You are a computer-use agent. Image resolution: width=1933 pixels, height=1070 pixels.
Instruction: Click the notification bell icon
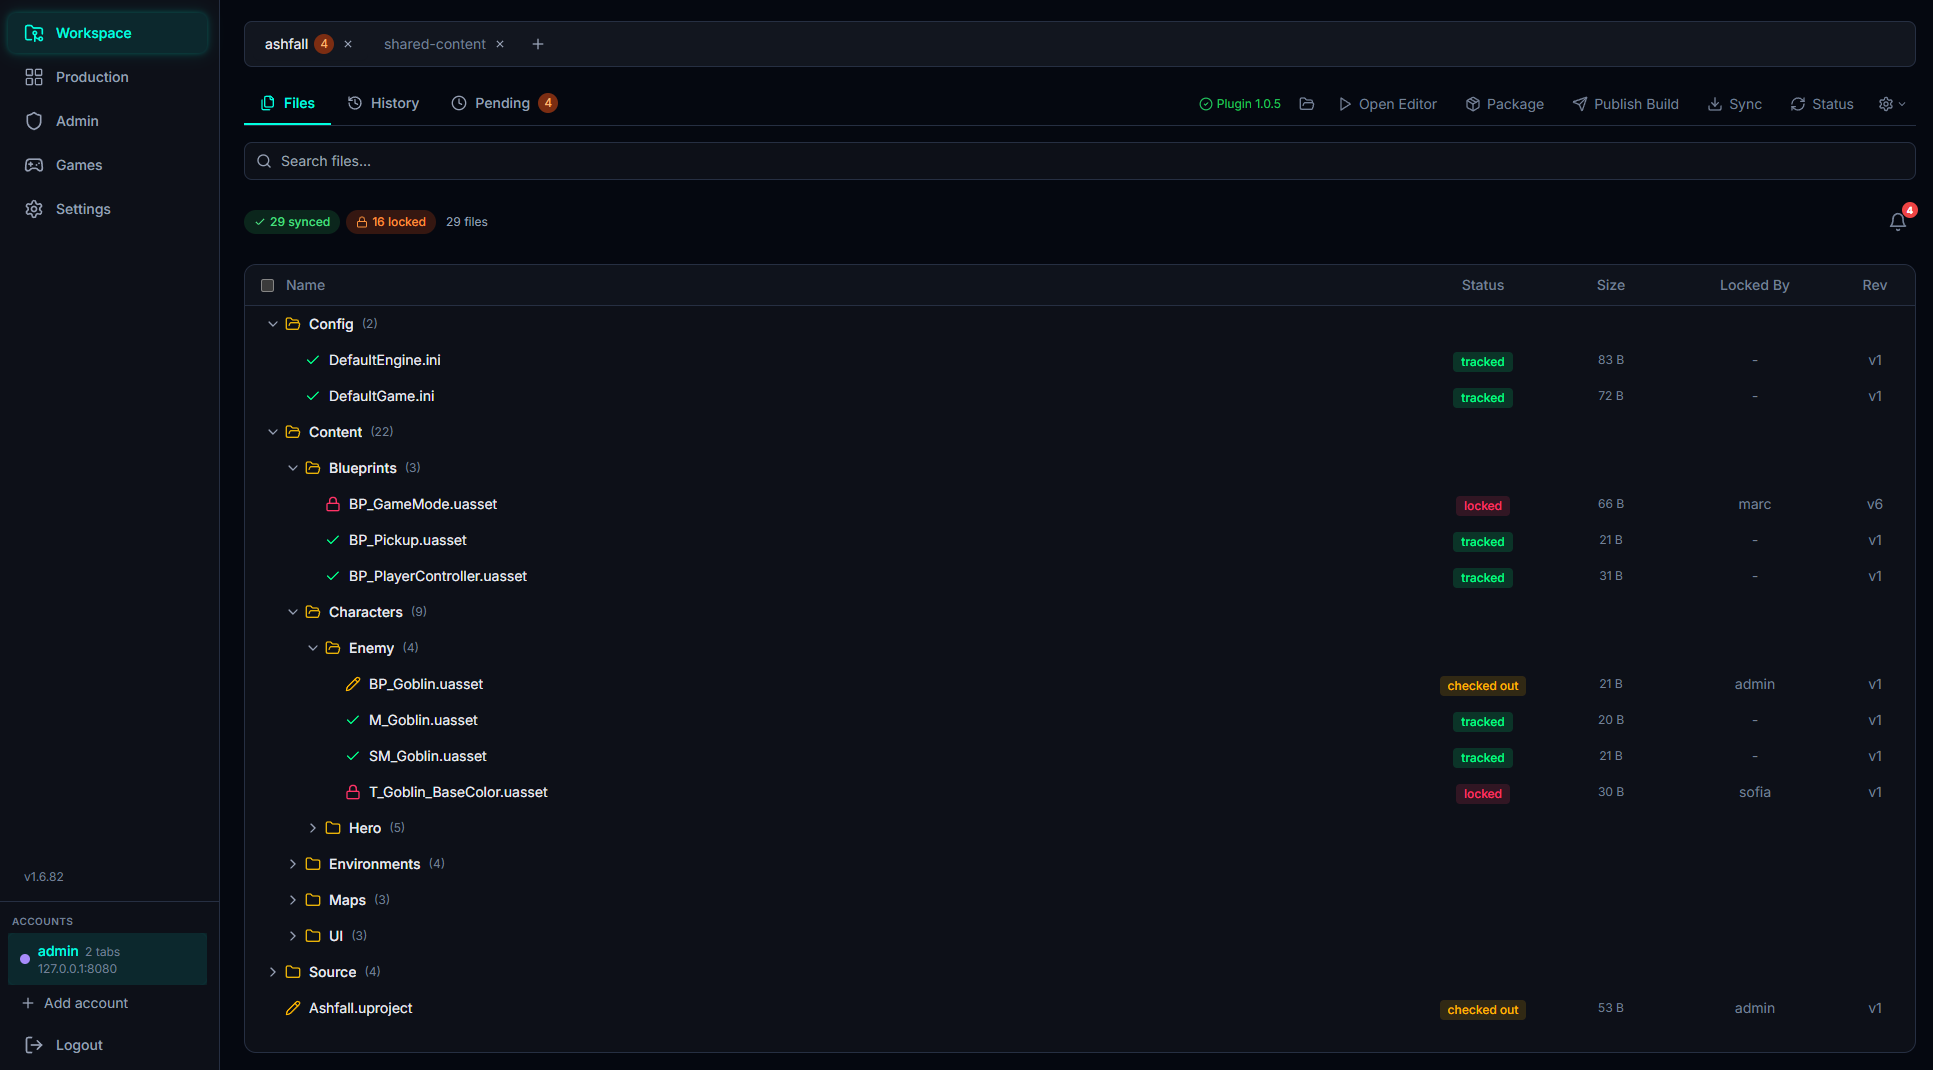[x=1897, y=222]
